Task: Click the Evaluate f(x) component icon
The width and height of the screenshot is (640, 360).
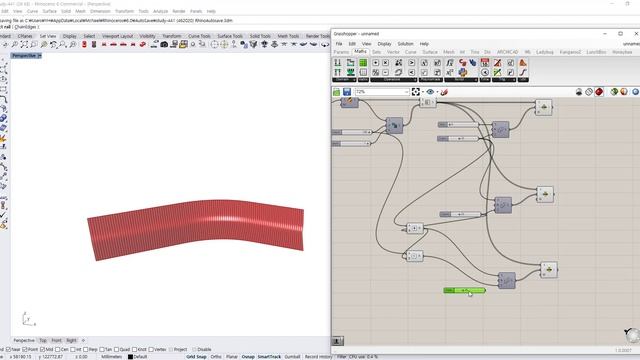Action: (449, 63)
